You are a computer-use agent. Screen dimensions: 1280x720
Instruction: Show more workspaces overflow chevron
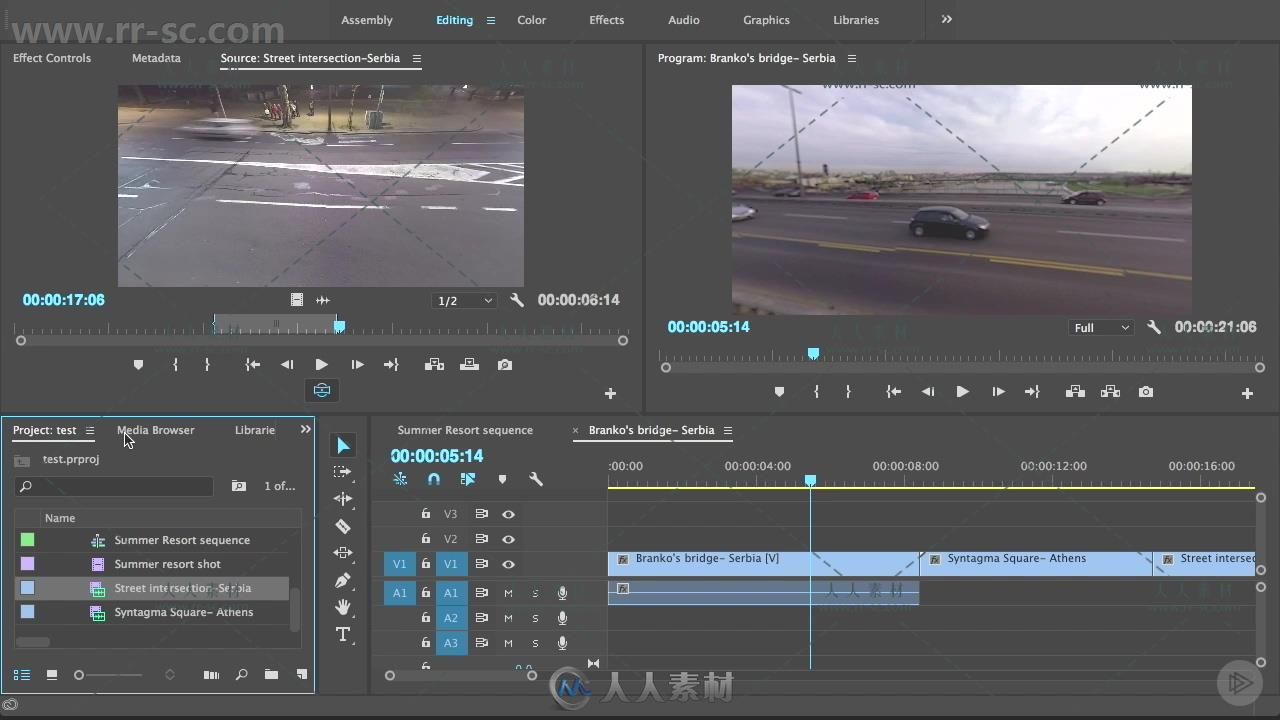(946, 19)
